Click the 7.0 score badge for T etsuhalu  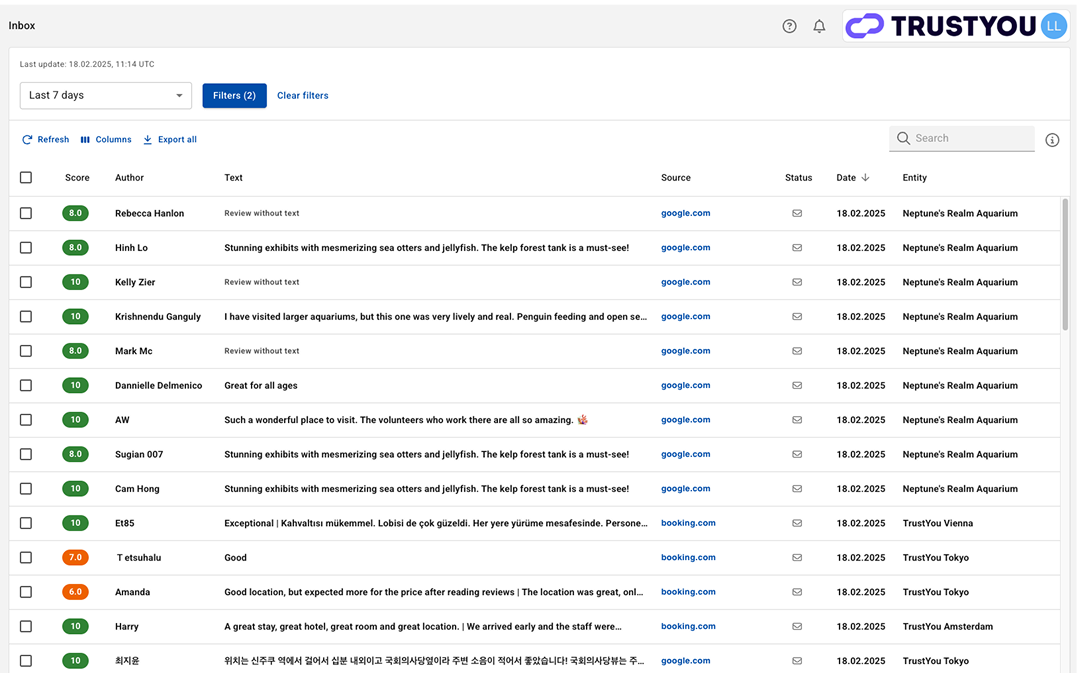76,558
